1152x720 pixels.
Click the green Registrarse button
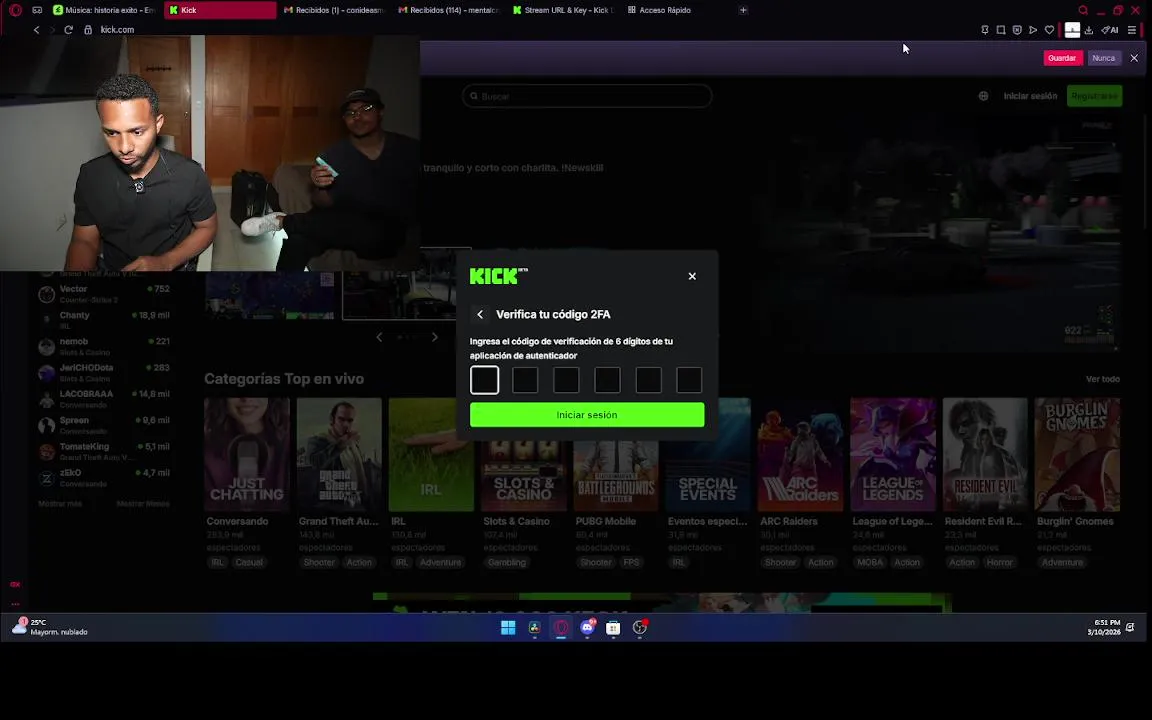pos(1094,96)
